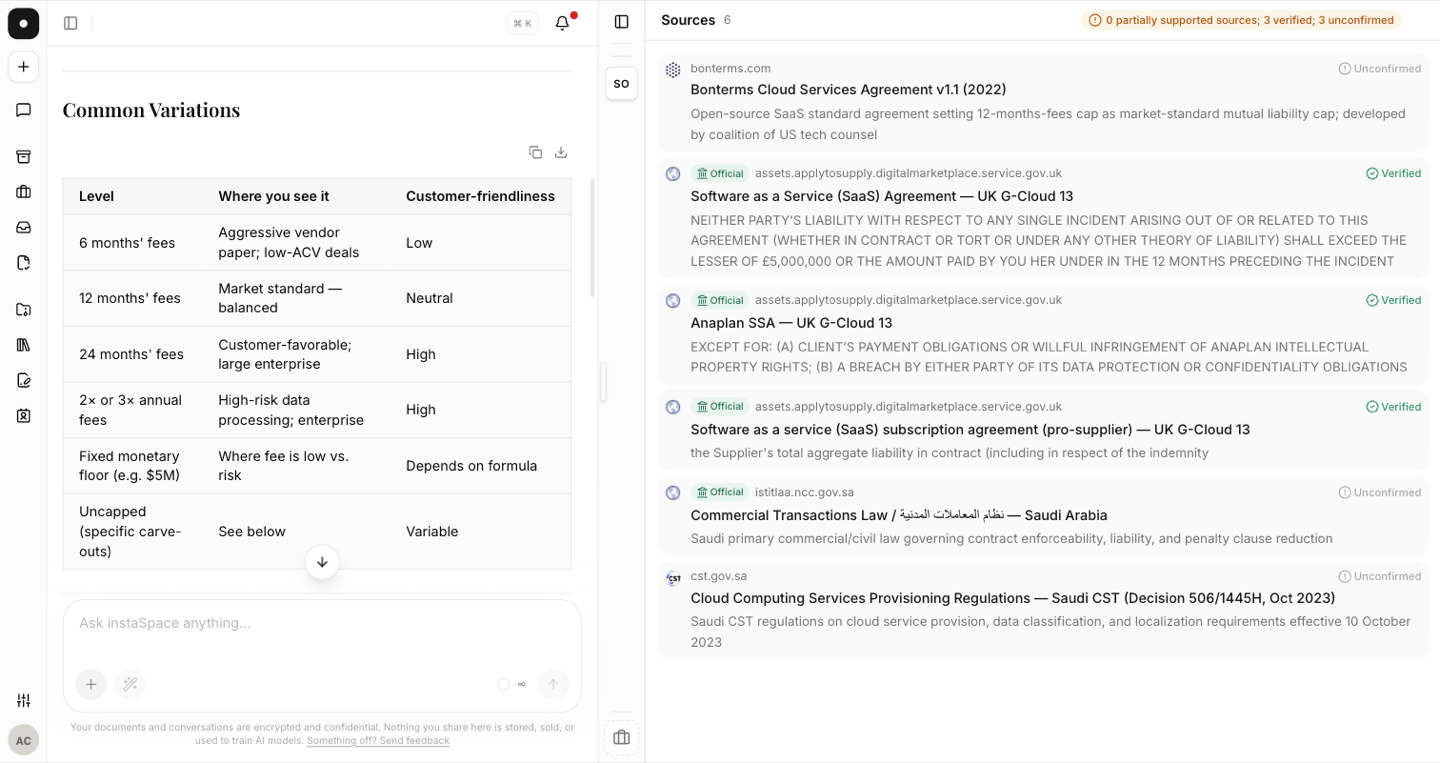Open the ⌘K command shortcut button
Image resolution: width=1440 pixels, height=763 pixels.
click(522, 23)
